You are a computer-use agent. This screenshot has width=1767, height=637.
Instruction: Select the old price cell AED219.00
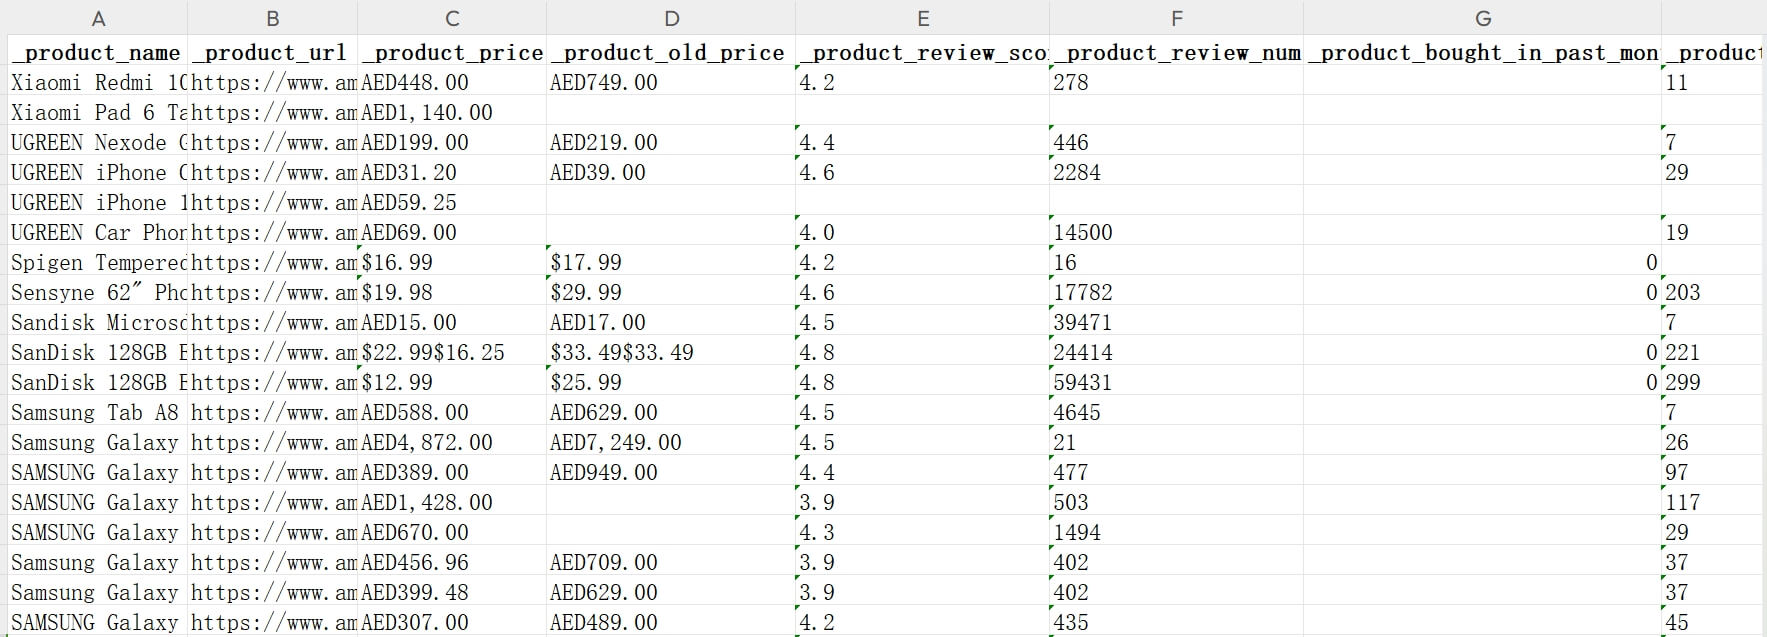(672, 142)
